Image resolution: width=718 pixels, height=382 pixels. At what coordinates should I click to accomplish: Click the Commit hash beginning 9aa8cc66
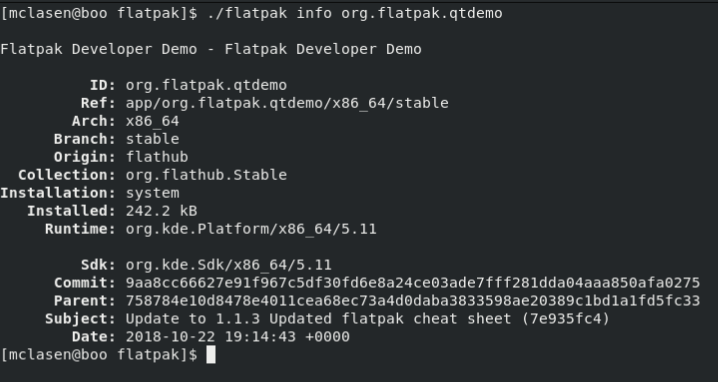(x=413, y=283)
